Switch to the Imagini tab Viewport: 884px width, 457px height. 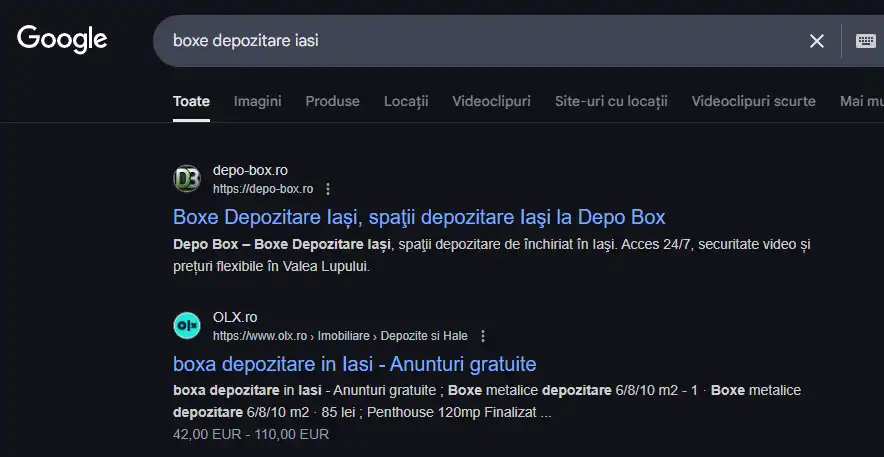pyautogui.click(x=258, y=101)
